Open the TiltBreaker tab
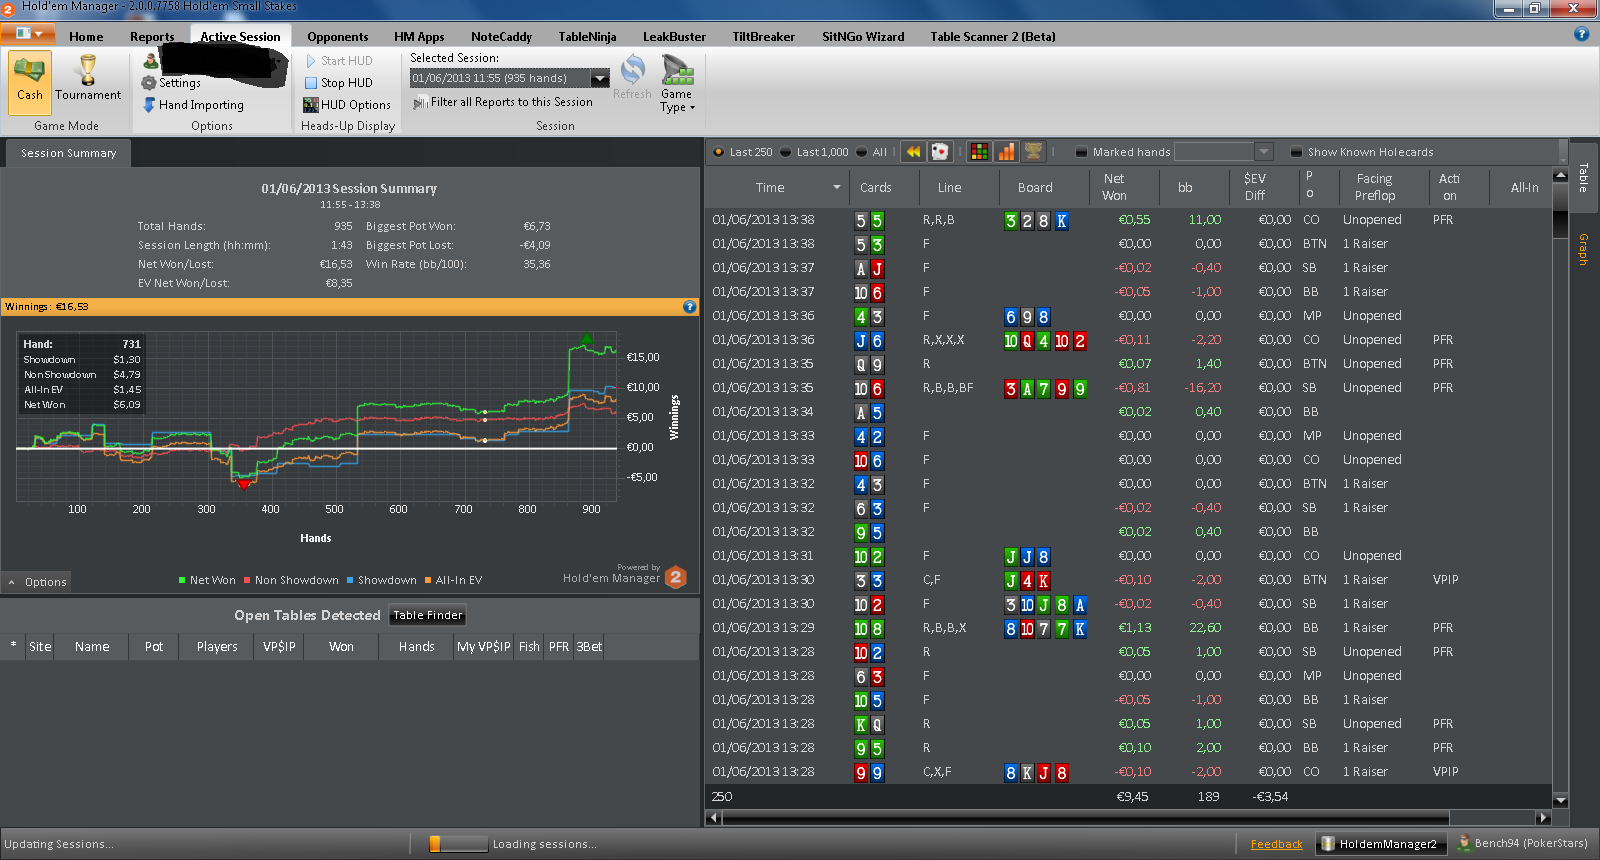The width and height of the screenshot is (1600, 860). (763, 37)
